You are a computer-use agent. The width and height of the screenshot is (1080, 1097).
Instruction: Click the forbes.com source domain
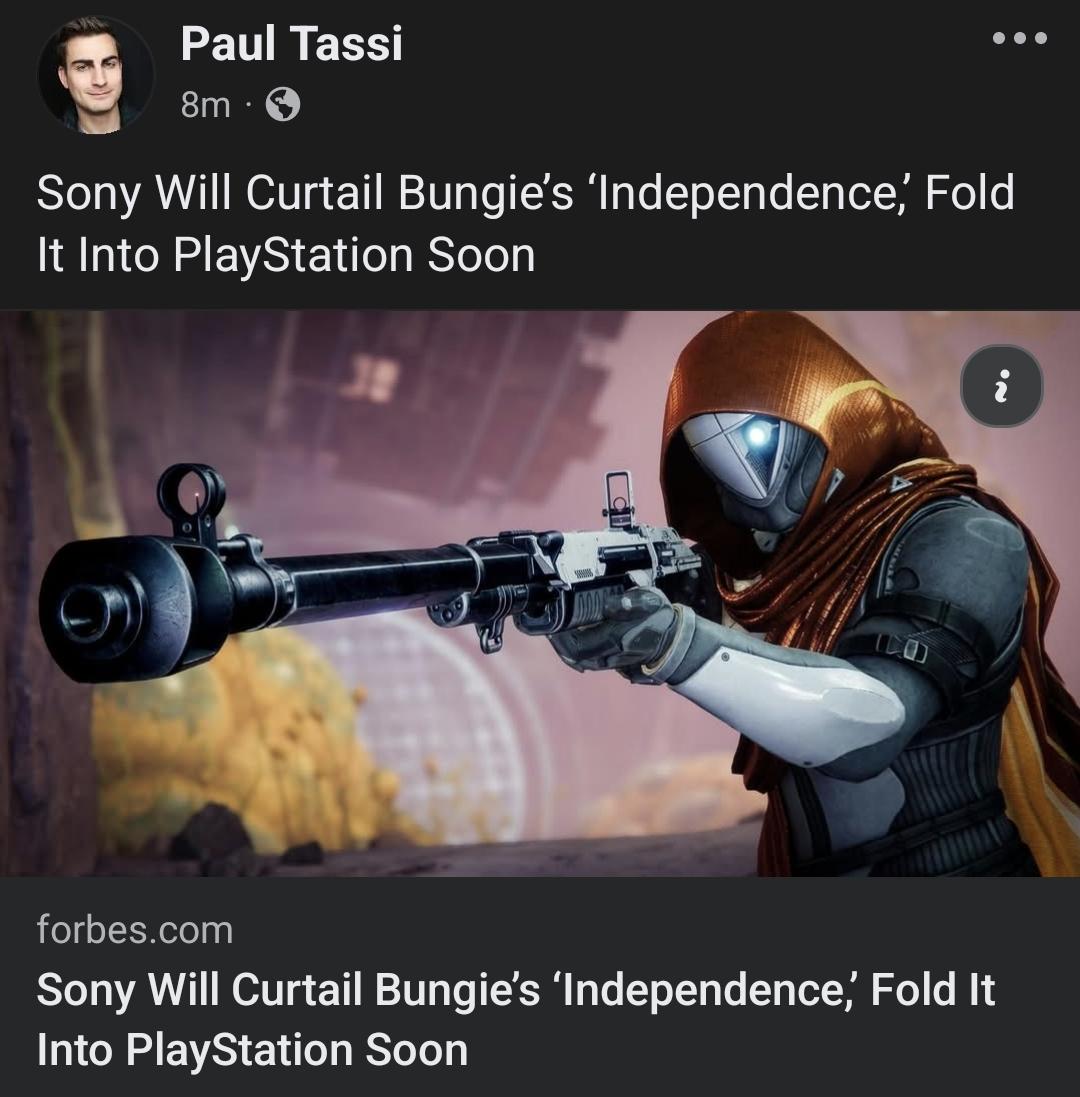point(134,930)
